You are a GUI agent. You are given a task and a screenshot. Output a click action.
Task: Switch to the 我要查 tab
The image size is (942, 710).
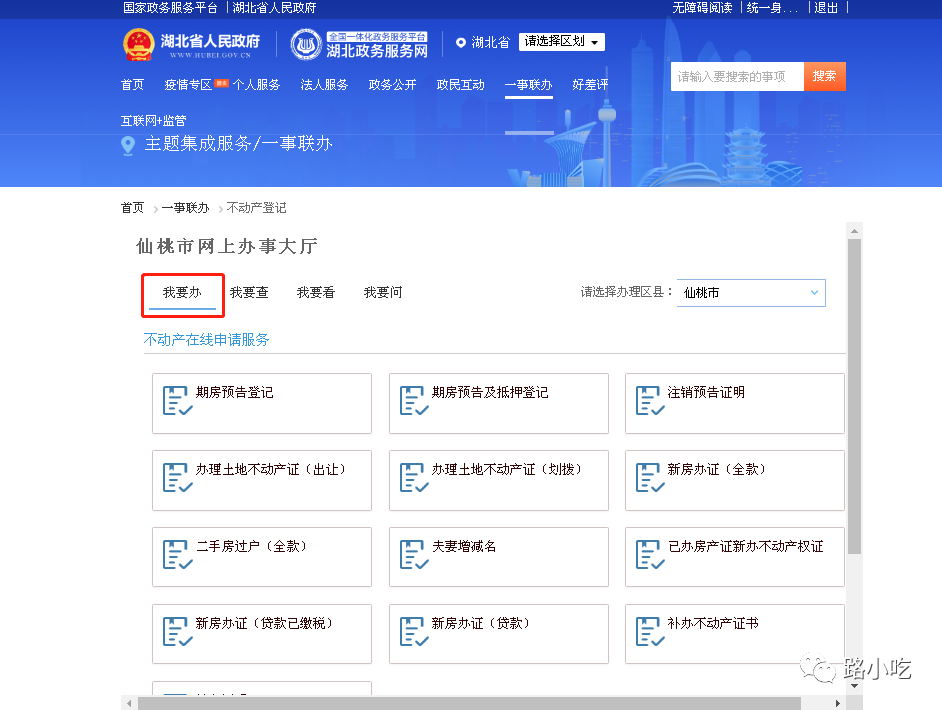(x=249, y=293)
